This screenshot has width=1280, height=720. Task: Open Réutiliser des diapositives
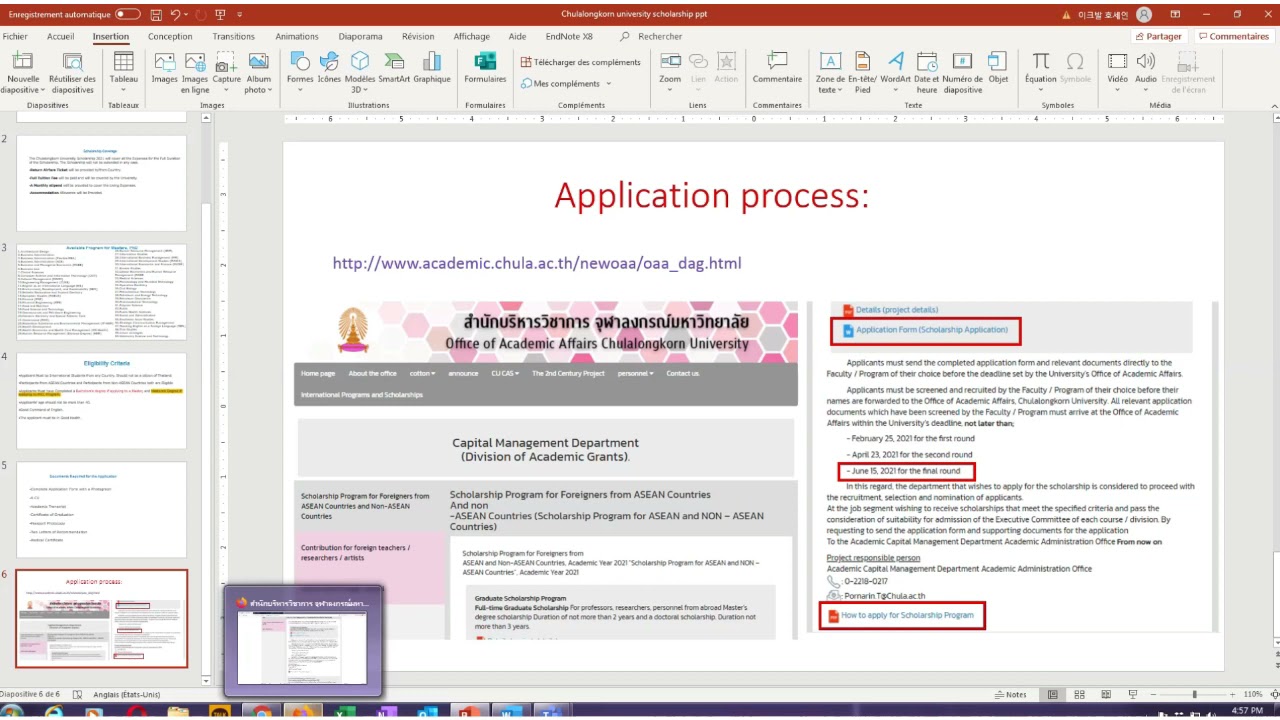click(x=72, y=72)
